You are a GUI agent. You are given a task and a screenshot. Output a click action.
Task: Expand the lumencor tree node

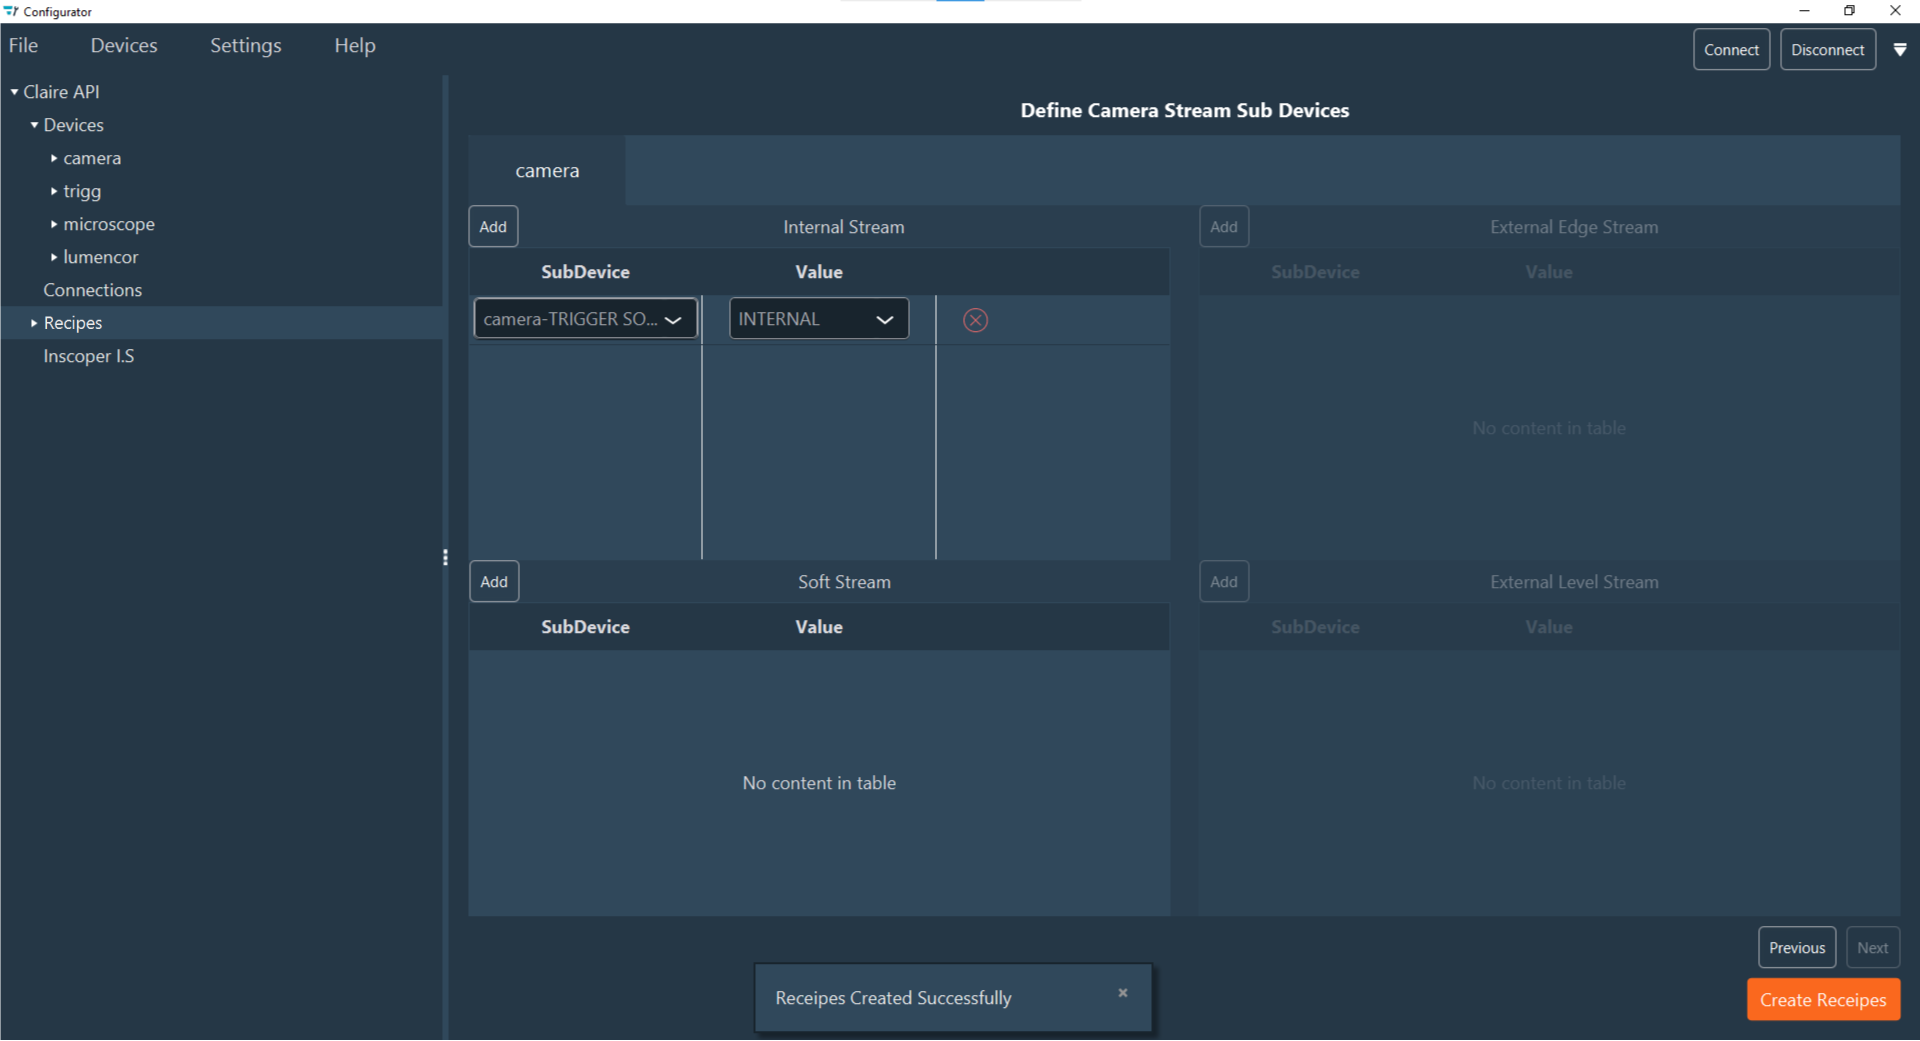tap(54, 257)
